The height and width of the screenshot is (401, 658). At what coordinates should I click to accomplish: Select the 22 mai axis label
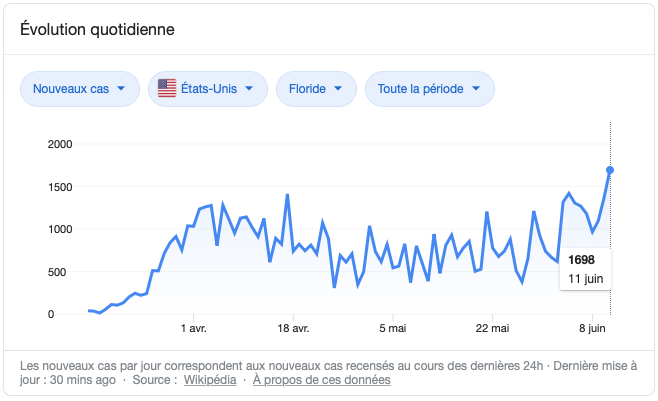(493, 327)
